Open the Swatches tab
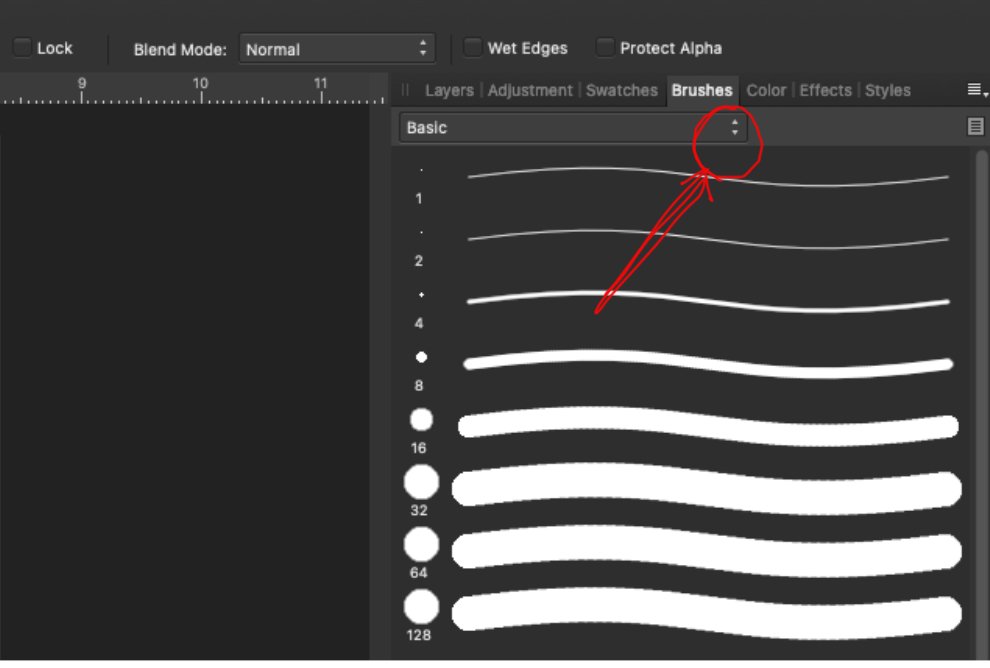This screenshot has height=668, width=990. tap(621, 90)
